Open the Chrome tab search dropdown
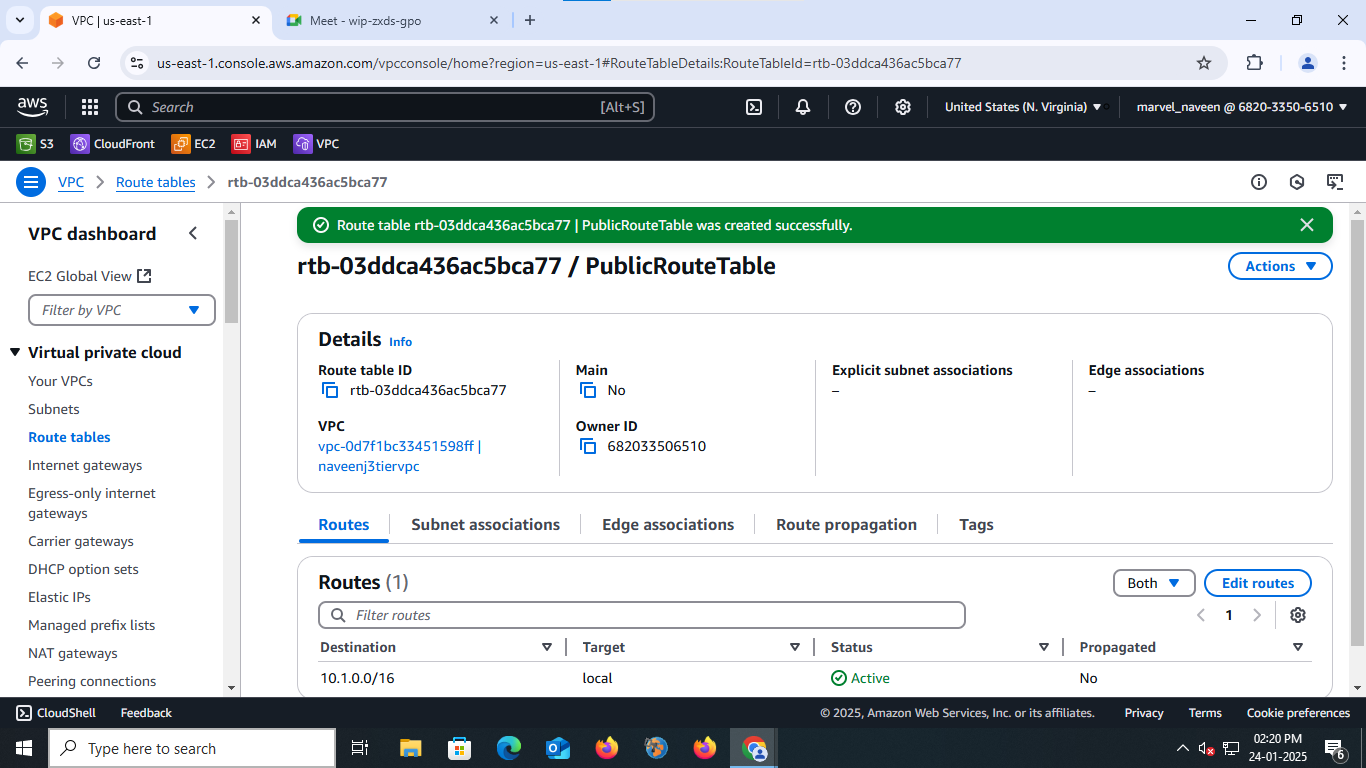Screen dimensions: 1366x768 20,20
